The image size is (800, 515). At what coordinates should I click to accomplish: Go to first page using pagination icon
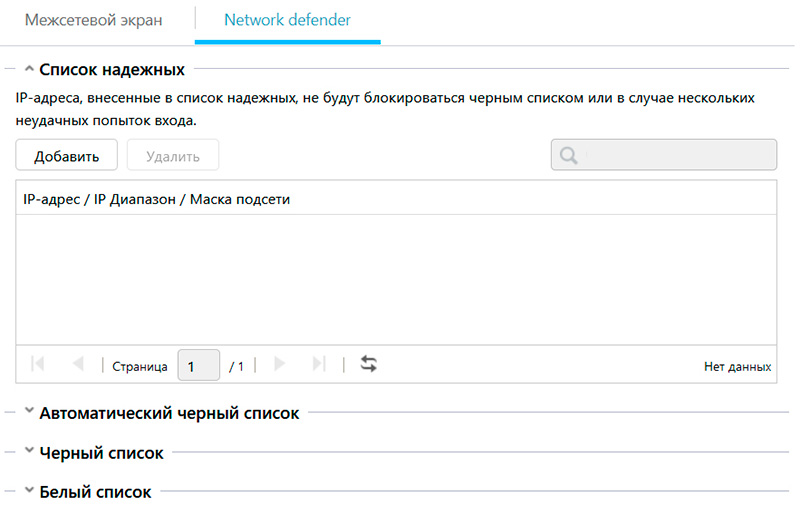(38, 365)
